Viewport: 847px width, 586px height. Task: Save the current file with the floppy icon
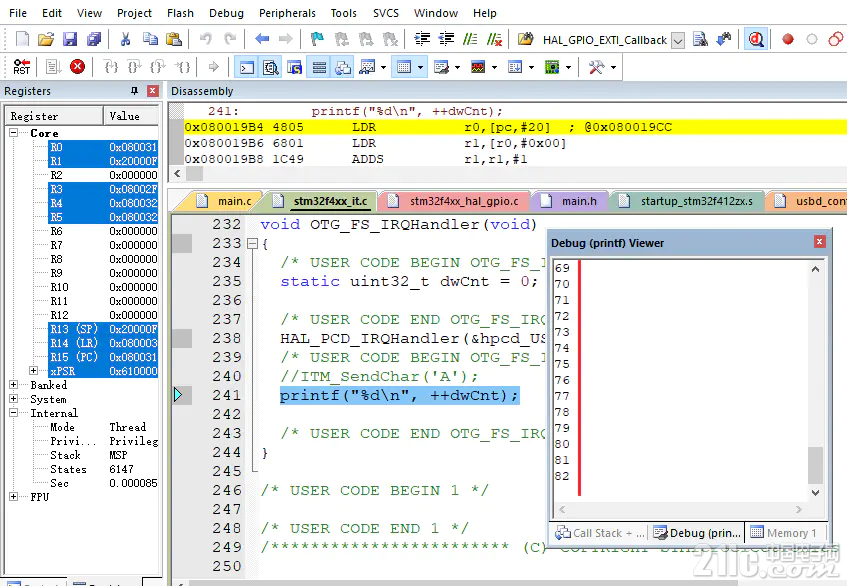click(70, 39)
